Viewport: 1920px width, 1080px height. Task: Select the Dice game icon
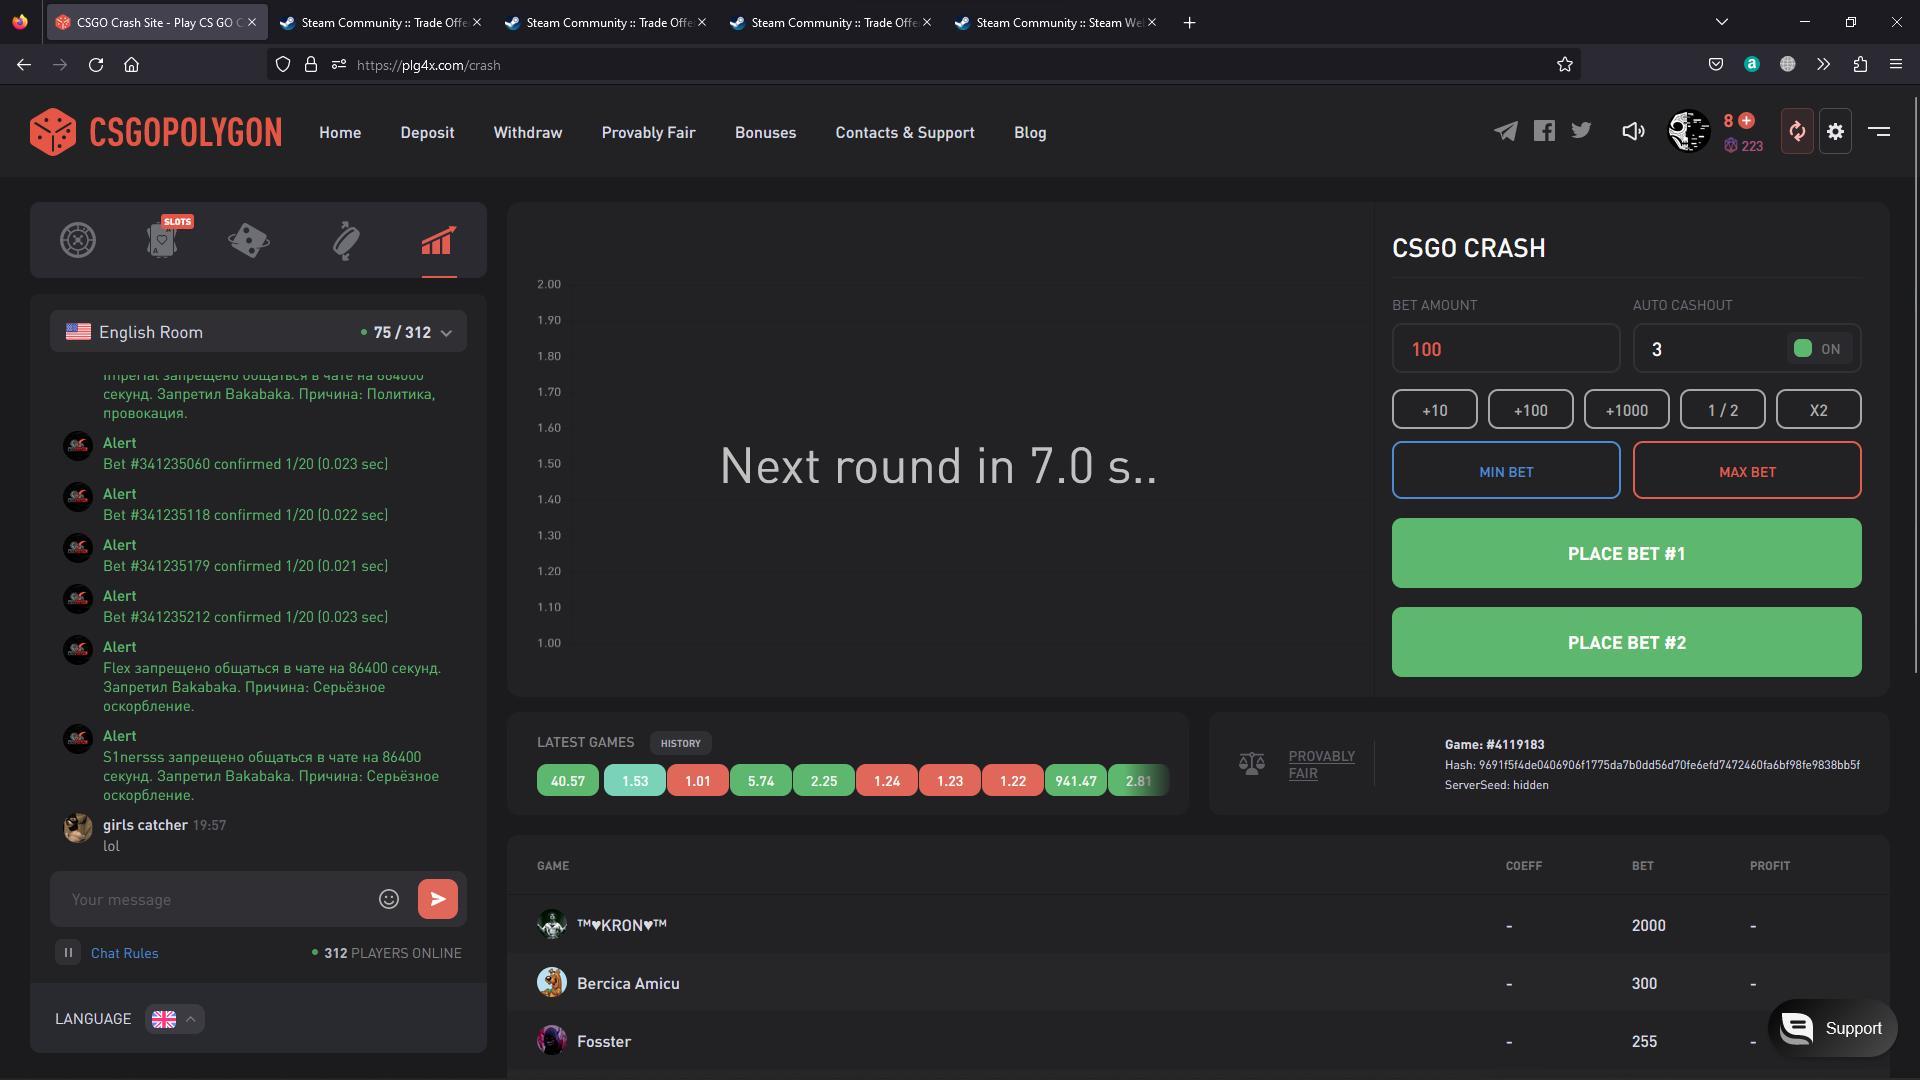click(249, 240)
